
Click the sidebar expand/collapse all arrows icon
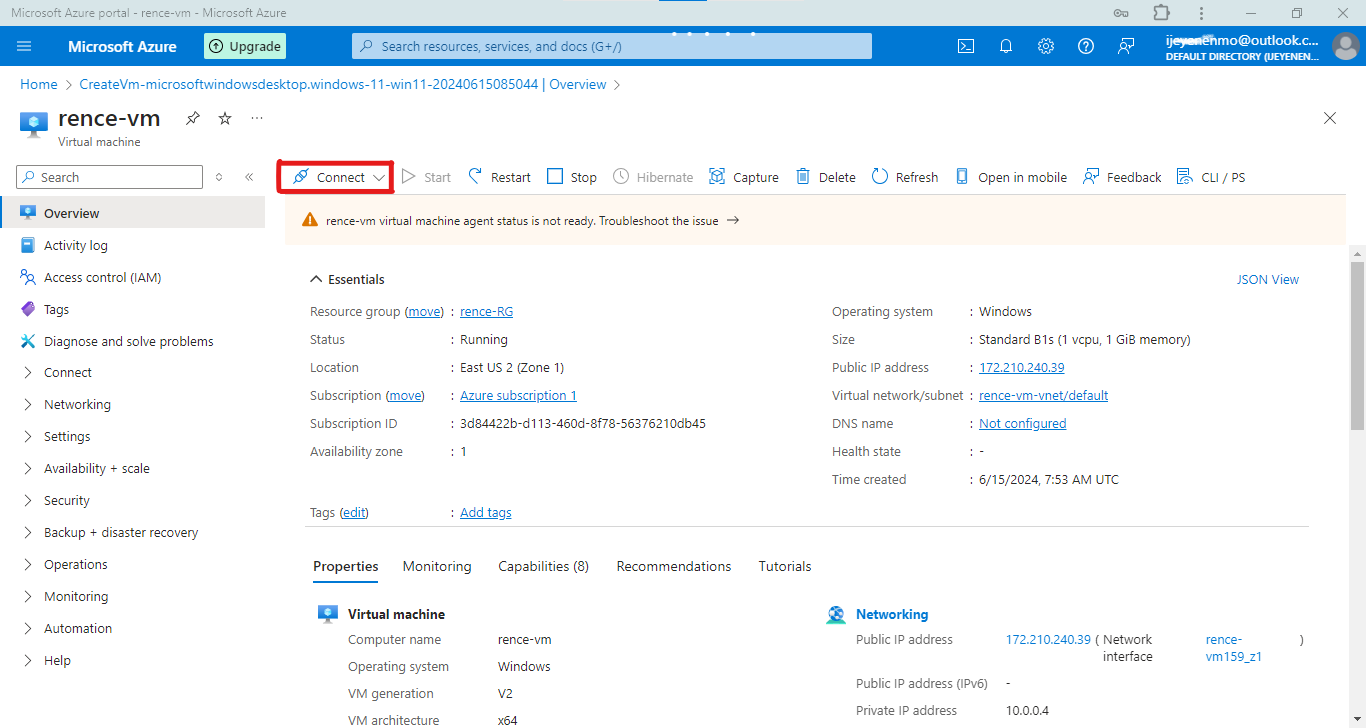[219, 177]
